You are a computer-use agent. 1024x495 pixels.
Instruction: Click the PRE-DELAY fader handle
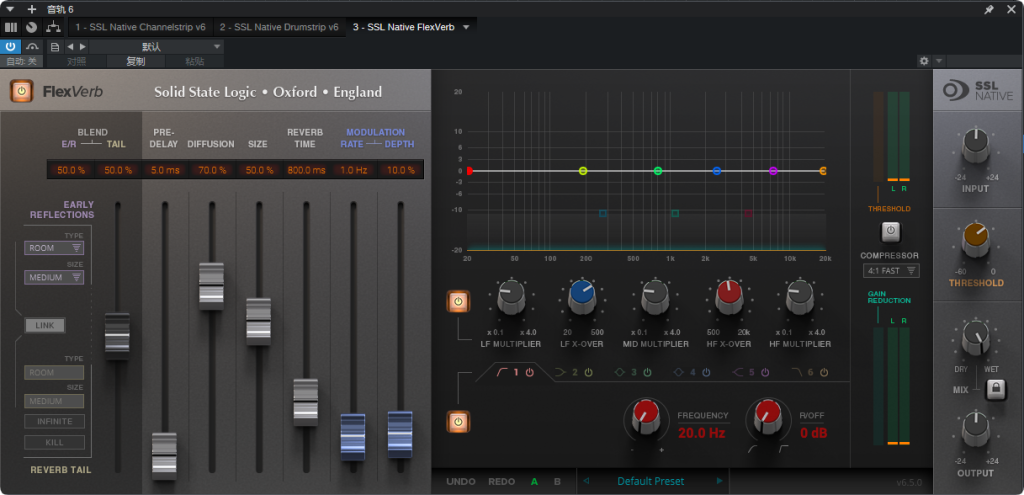coord(165,456)
